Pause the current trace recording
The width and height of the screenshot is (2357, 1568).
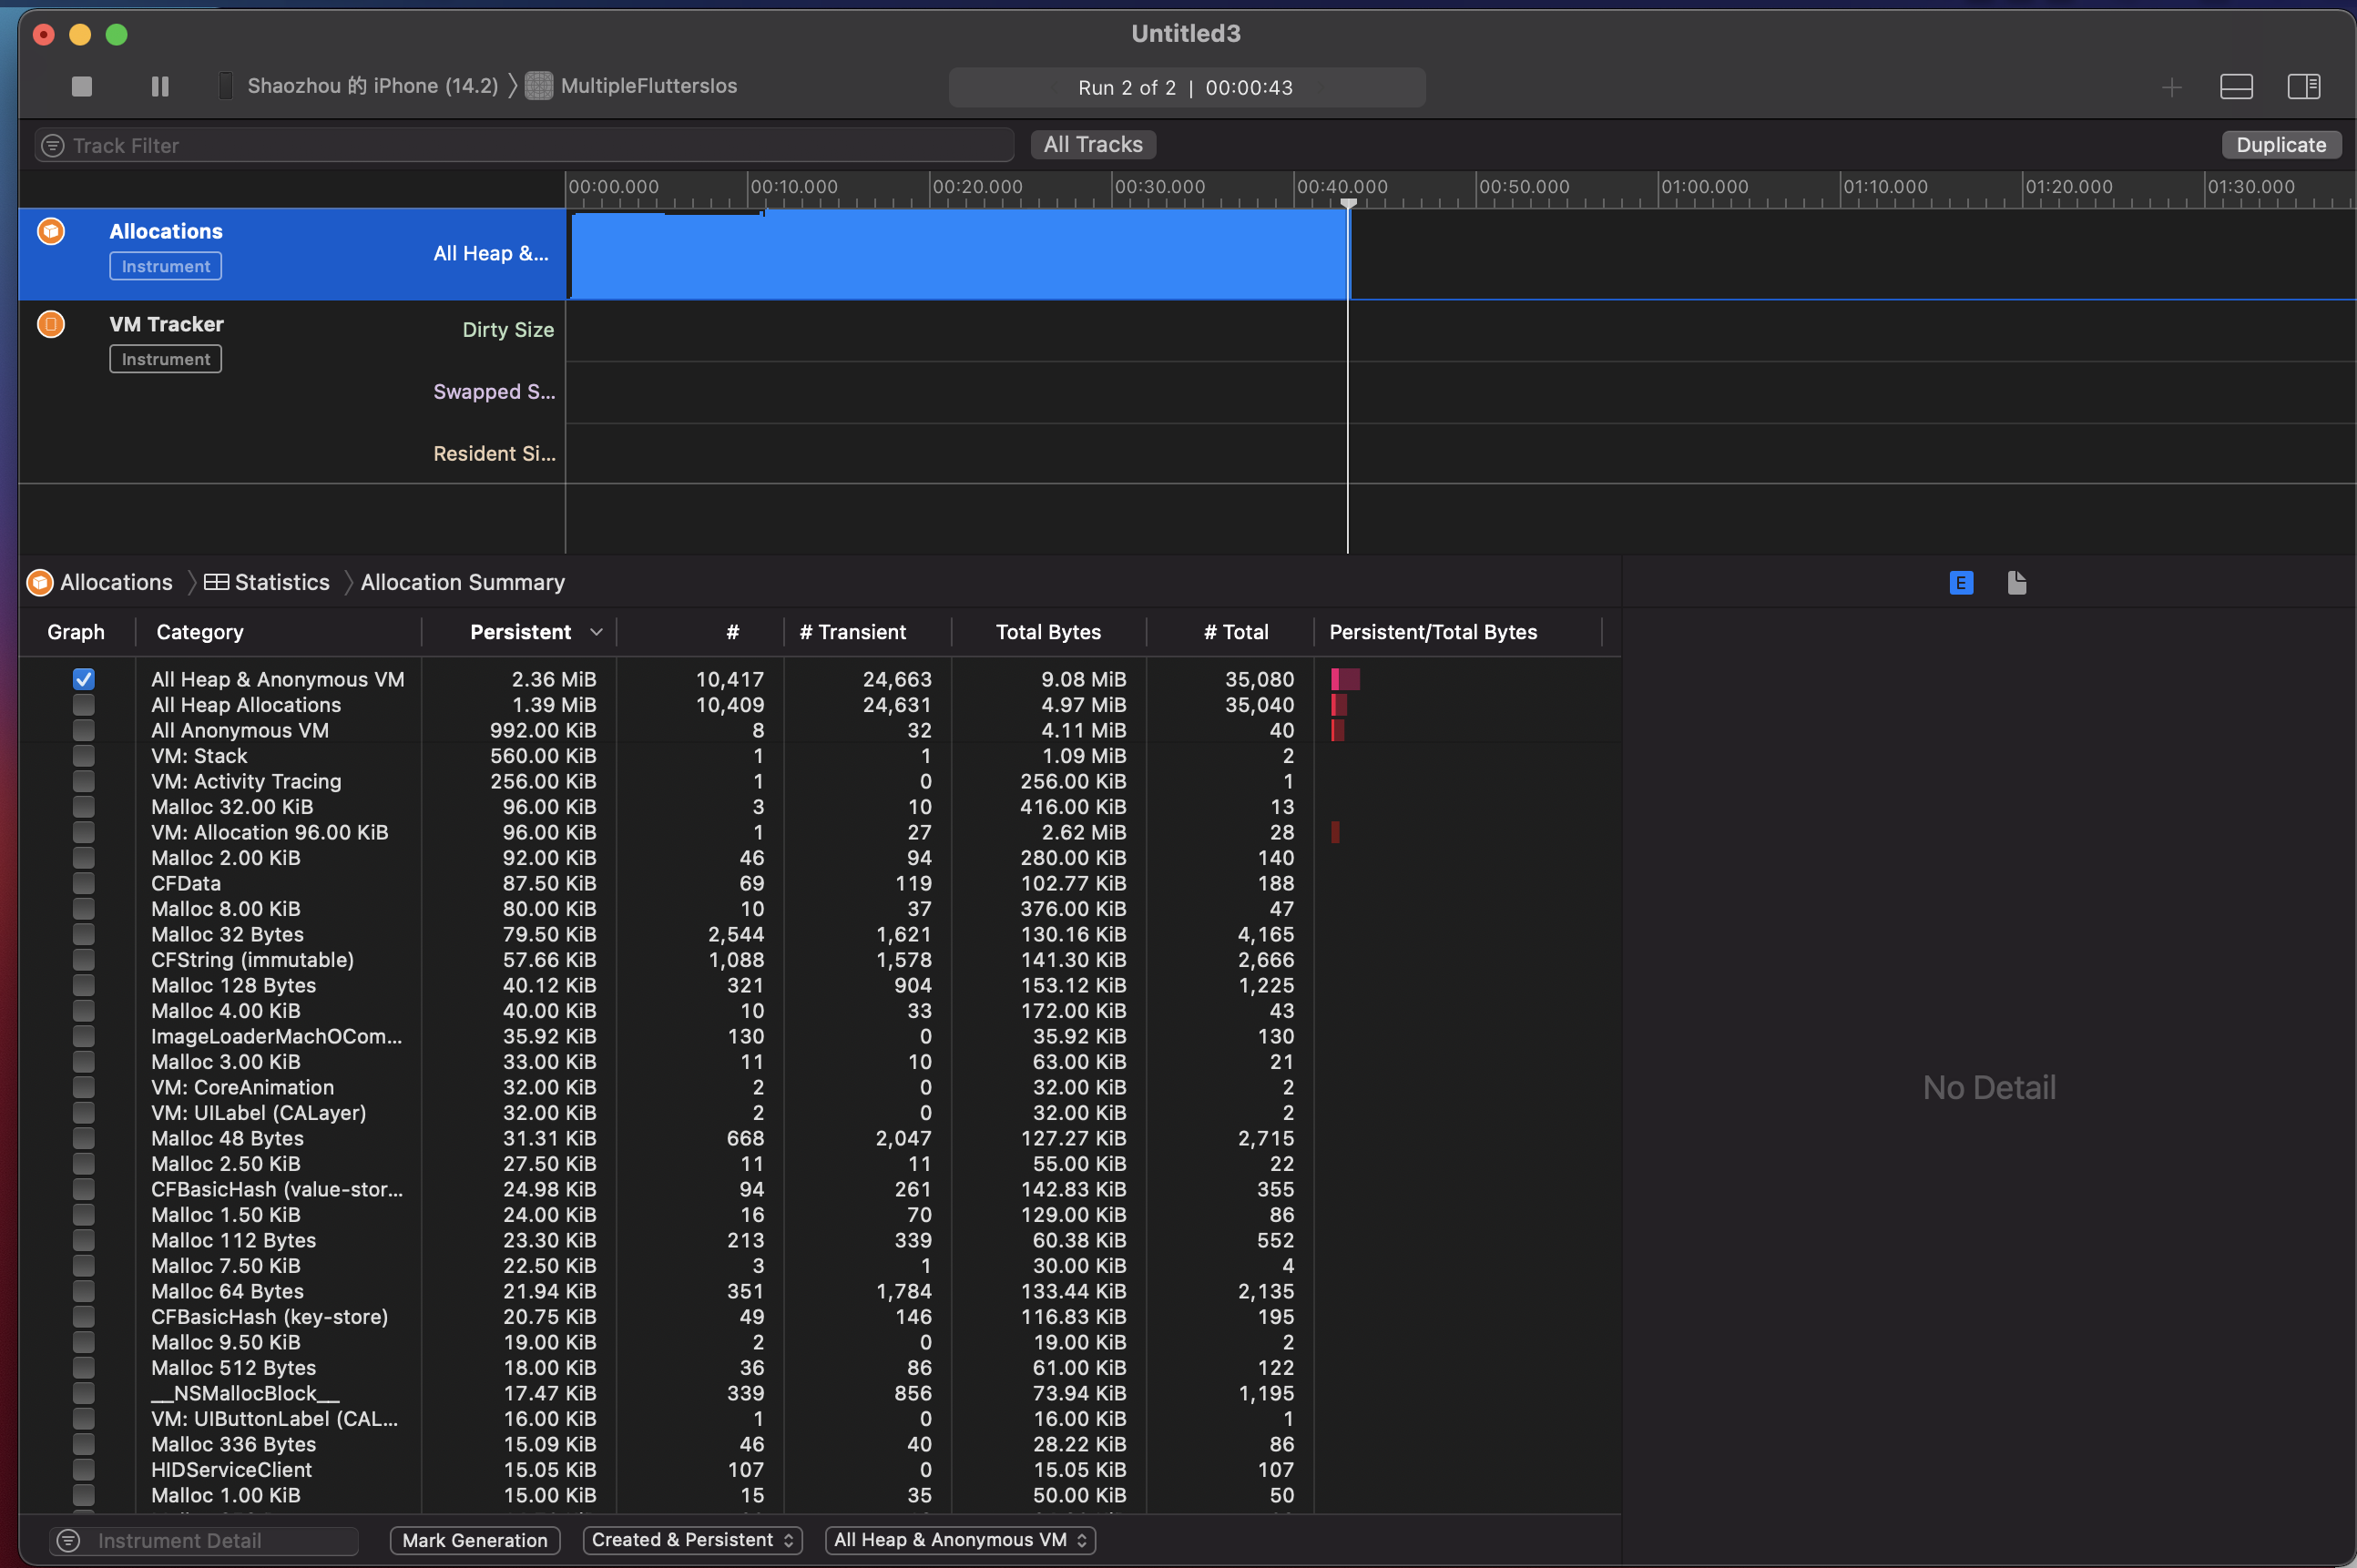coord(160,87)
